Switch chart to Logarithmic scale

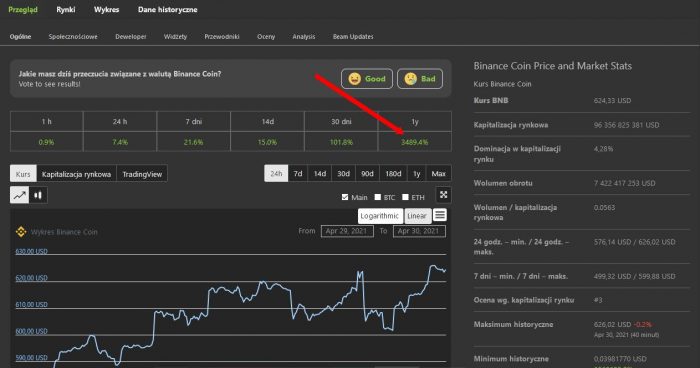[380, 216]
